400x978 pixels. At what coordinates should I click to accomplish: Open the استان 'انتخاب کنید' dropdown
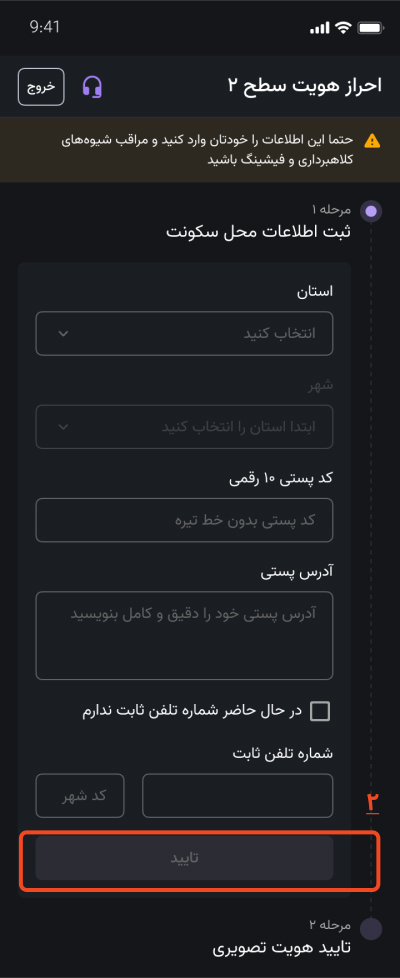[184, 333]
